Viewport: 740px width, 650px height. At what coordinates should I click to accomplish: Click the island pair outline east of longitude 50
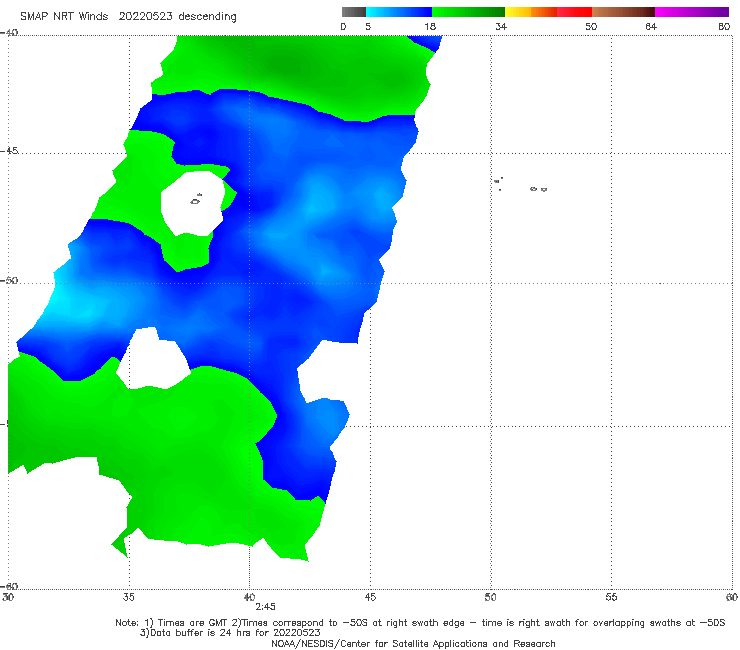pos(538,189)
